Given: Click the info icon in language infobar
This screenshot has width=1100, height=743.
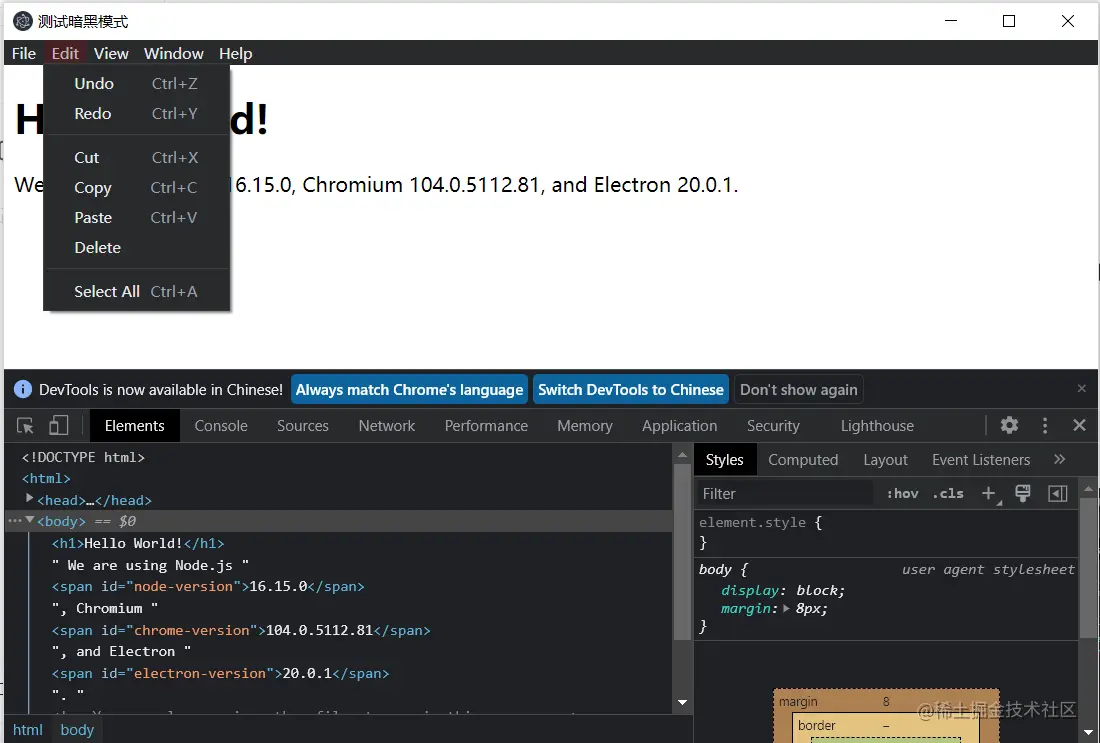Looking at the screenshot, I should (22, 389).
